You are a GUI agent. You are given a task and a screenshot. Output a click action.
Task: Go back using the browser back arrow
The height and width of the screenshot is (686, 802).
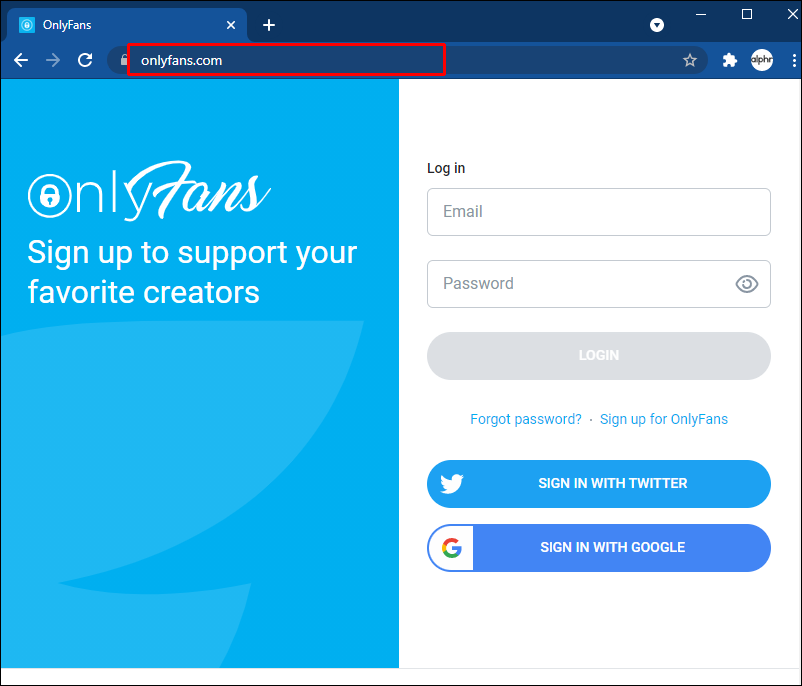coord(21,60)
